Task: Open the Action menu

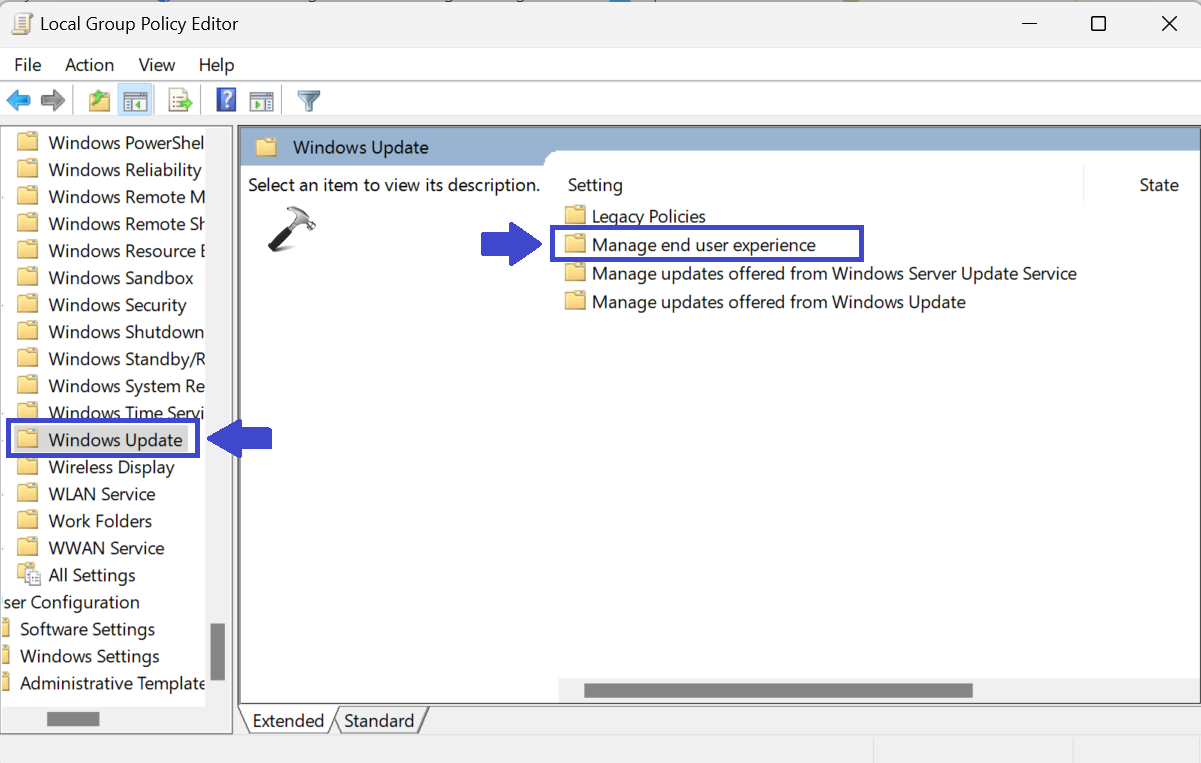Action: pos(89,65)
